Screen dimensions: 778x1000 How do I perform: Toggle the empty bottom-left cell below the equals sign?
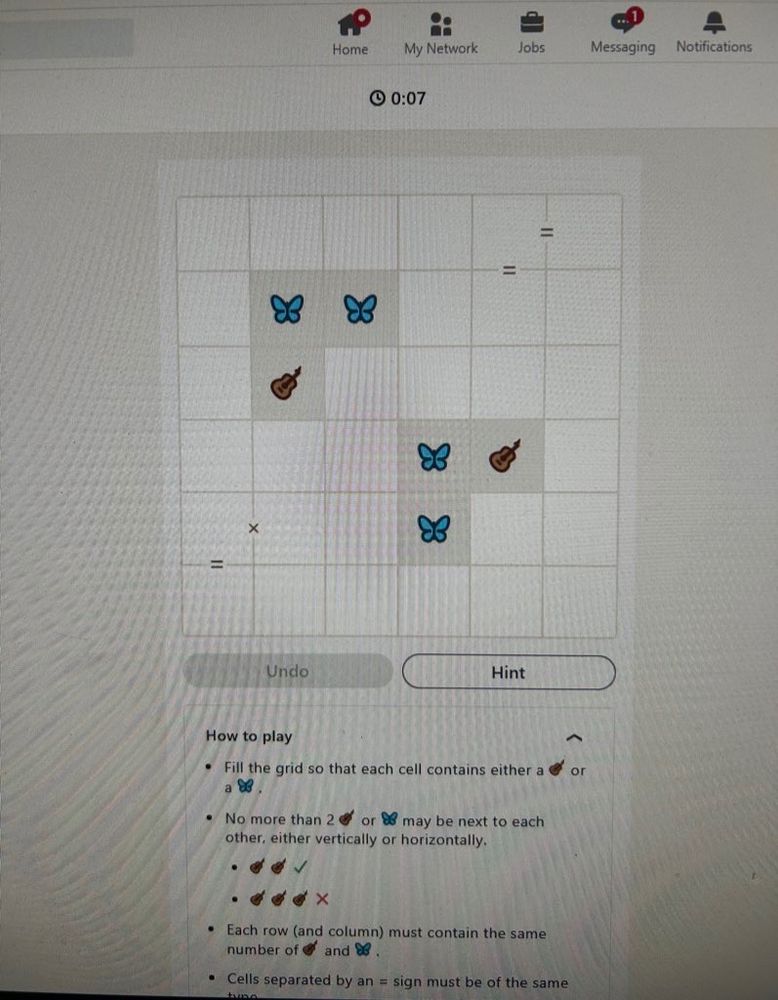pyautogui.click(x=217, y=600)
